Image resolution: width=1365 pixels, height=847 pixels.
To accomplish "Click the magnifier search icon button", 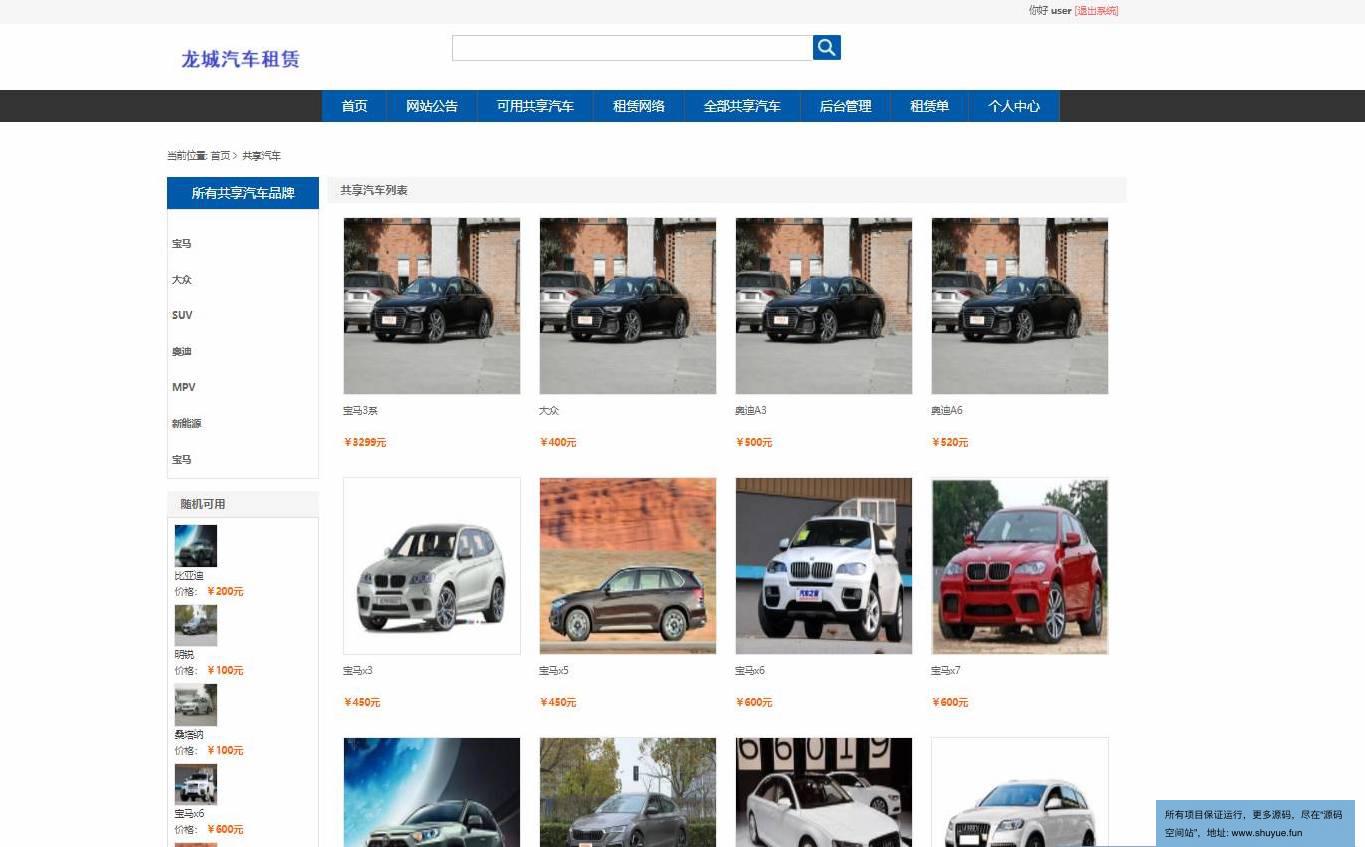I will [826, 47].
